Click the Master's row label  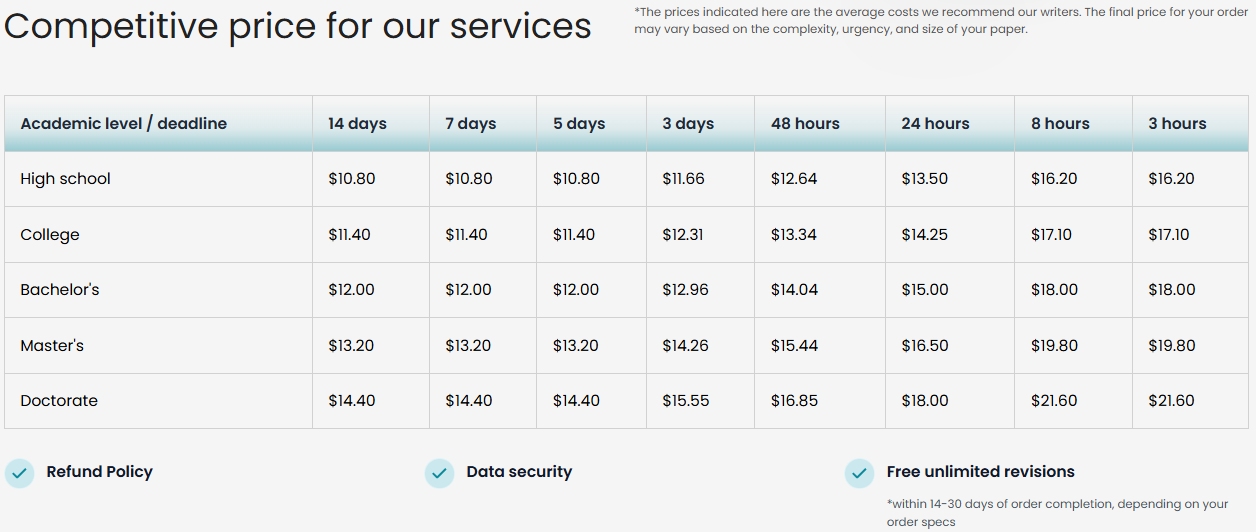pos(52,346)
